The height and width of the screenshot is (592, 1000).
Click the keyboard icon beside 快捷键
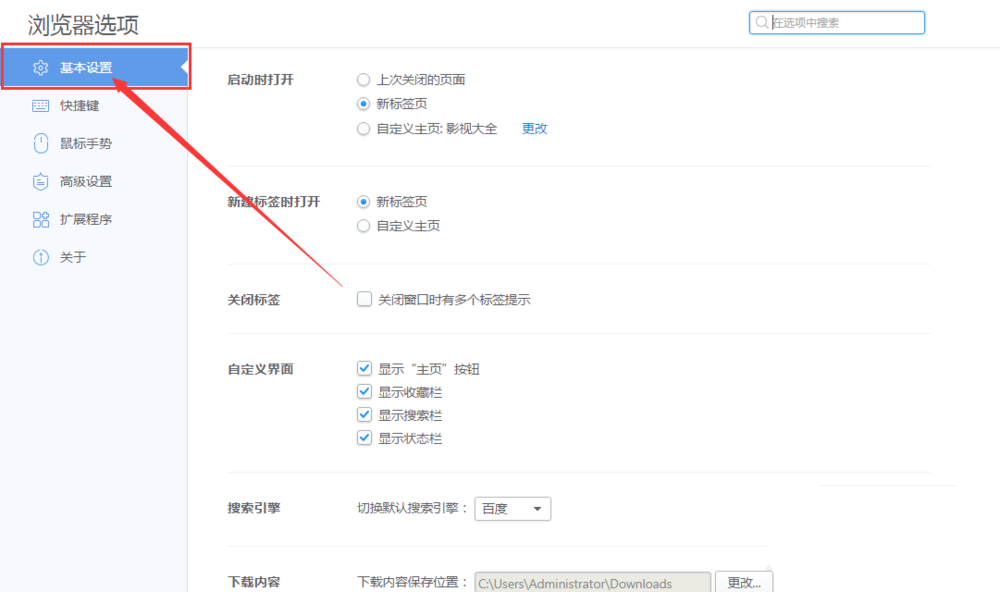(x=40, y=105)
